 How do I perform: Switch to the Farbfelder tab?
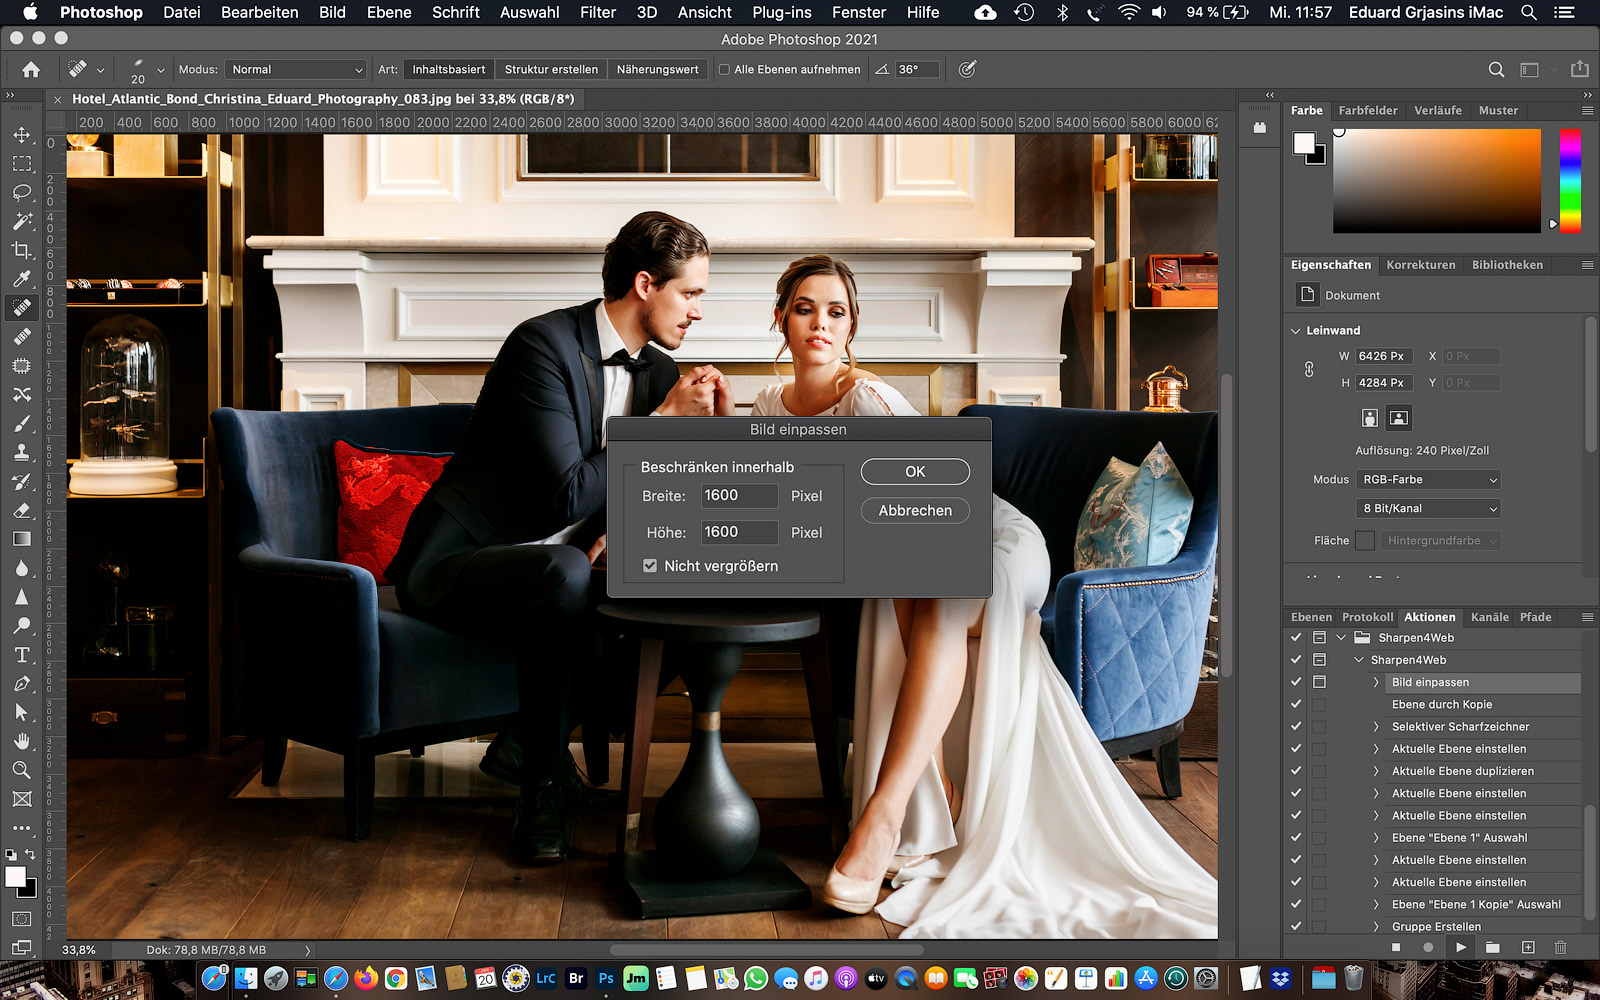coord(1368,110)
